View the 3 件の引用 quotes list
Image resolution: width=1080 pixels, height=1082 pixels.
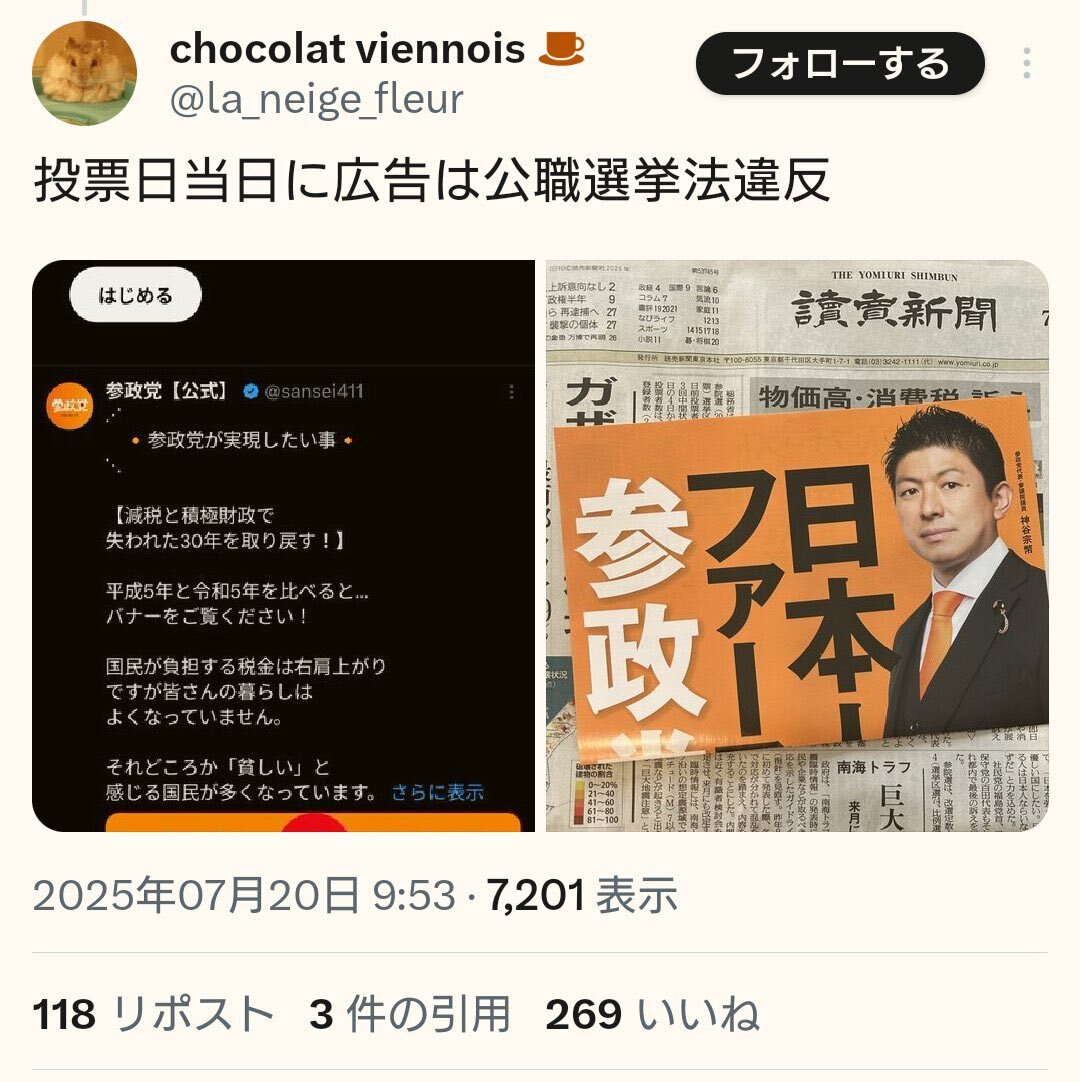pos(410,1014)
